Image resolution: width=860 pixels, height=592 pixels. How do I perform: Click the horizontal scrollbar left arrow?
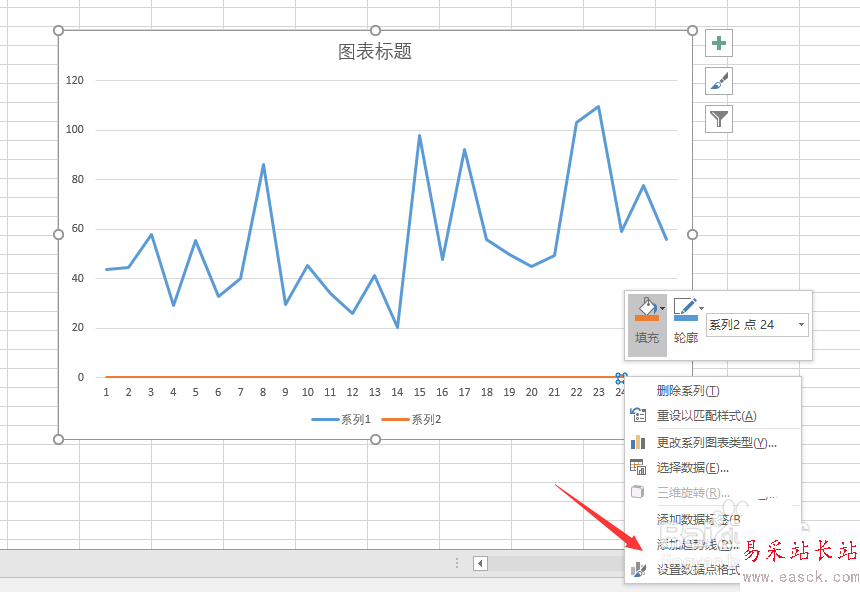(480, 563)
